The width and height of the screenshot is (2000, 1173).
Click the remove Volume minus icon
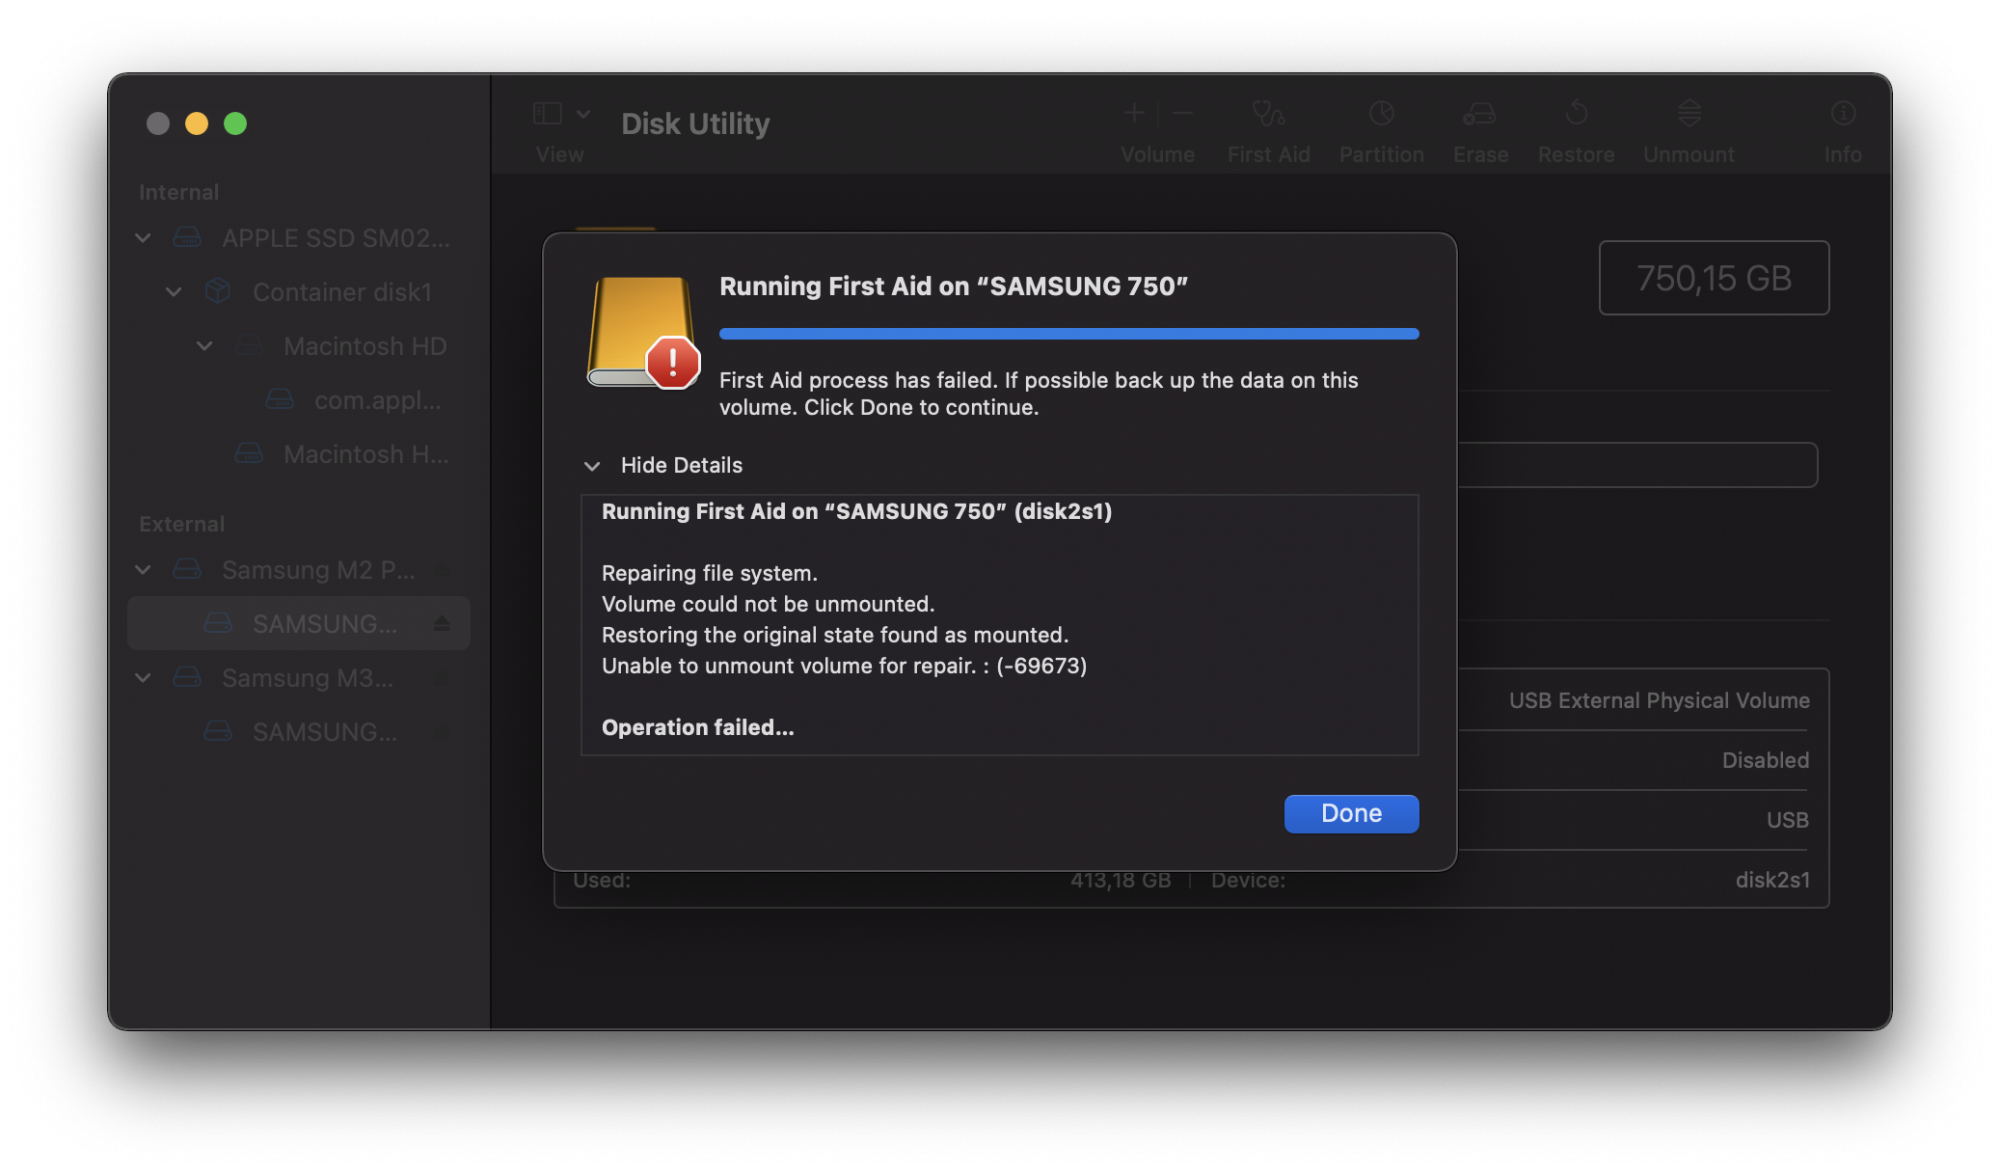(x=1183, y=114)
